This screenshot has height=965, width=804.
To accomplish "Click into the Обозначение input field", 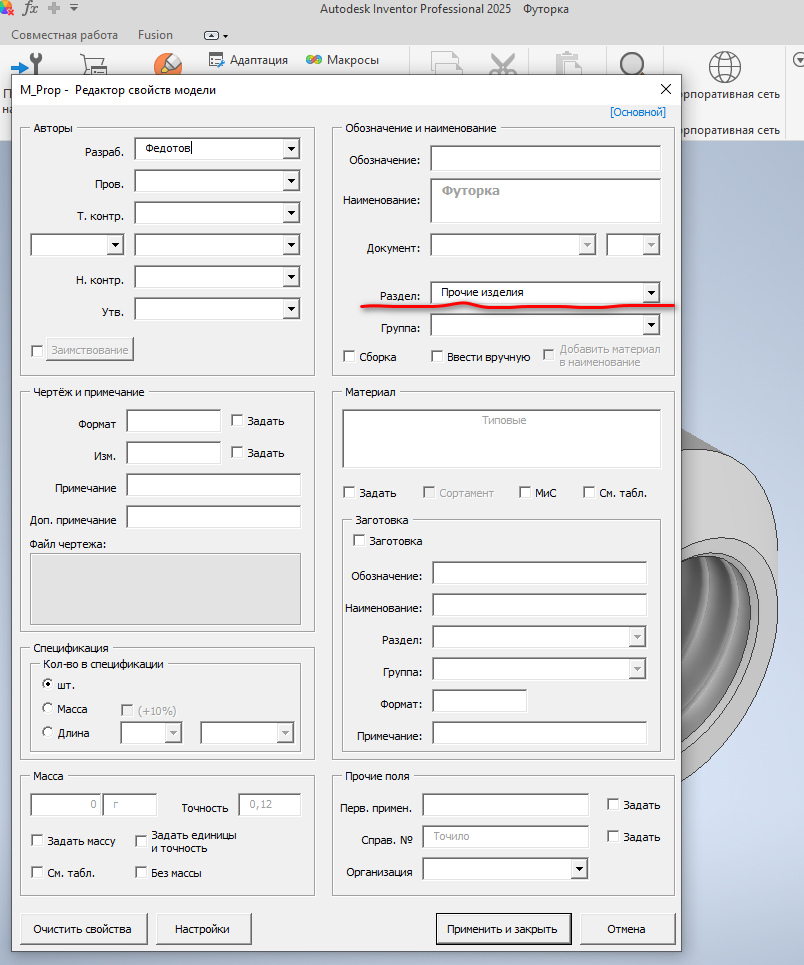I will pyautogui.click(x=545, y=158).
